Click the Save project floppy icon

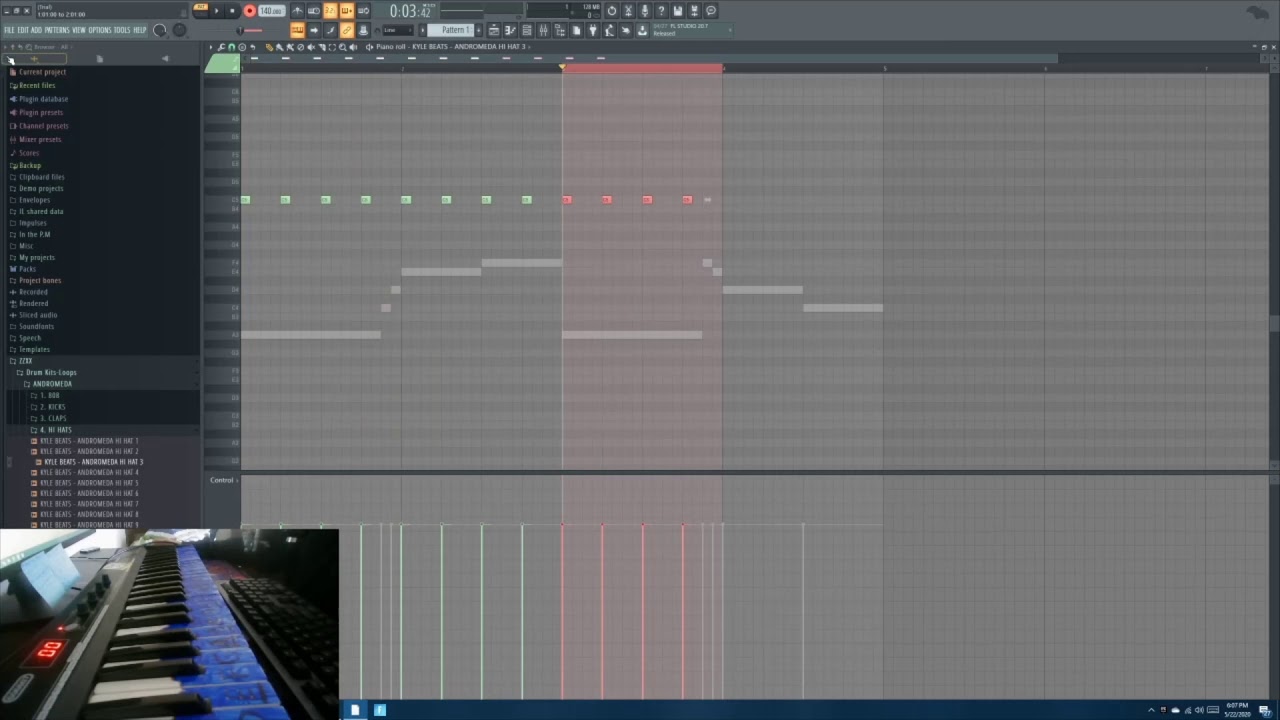pos(678,10)
